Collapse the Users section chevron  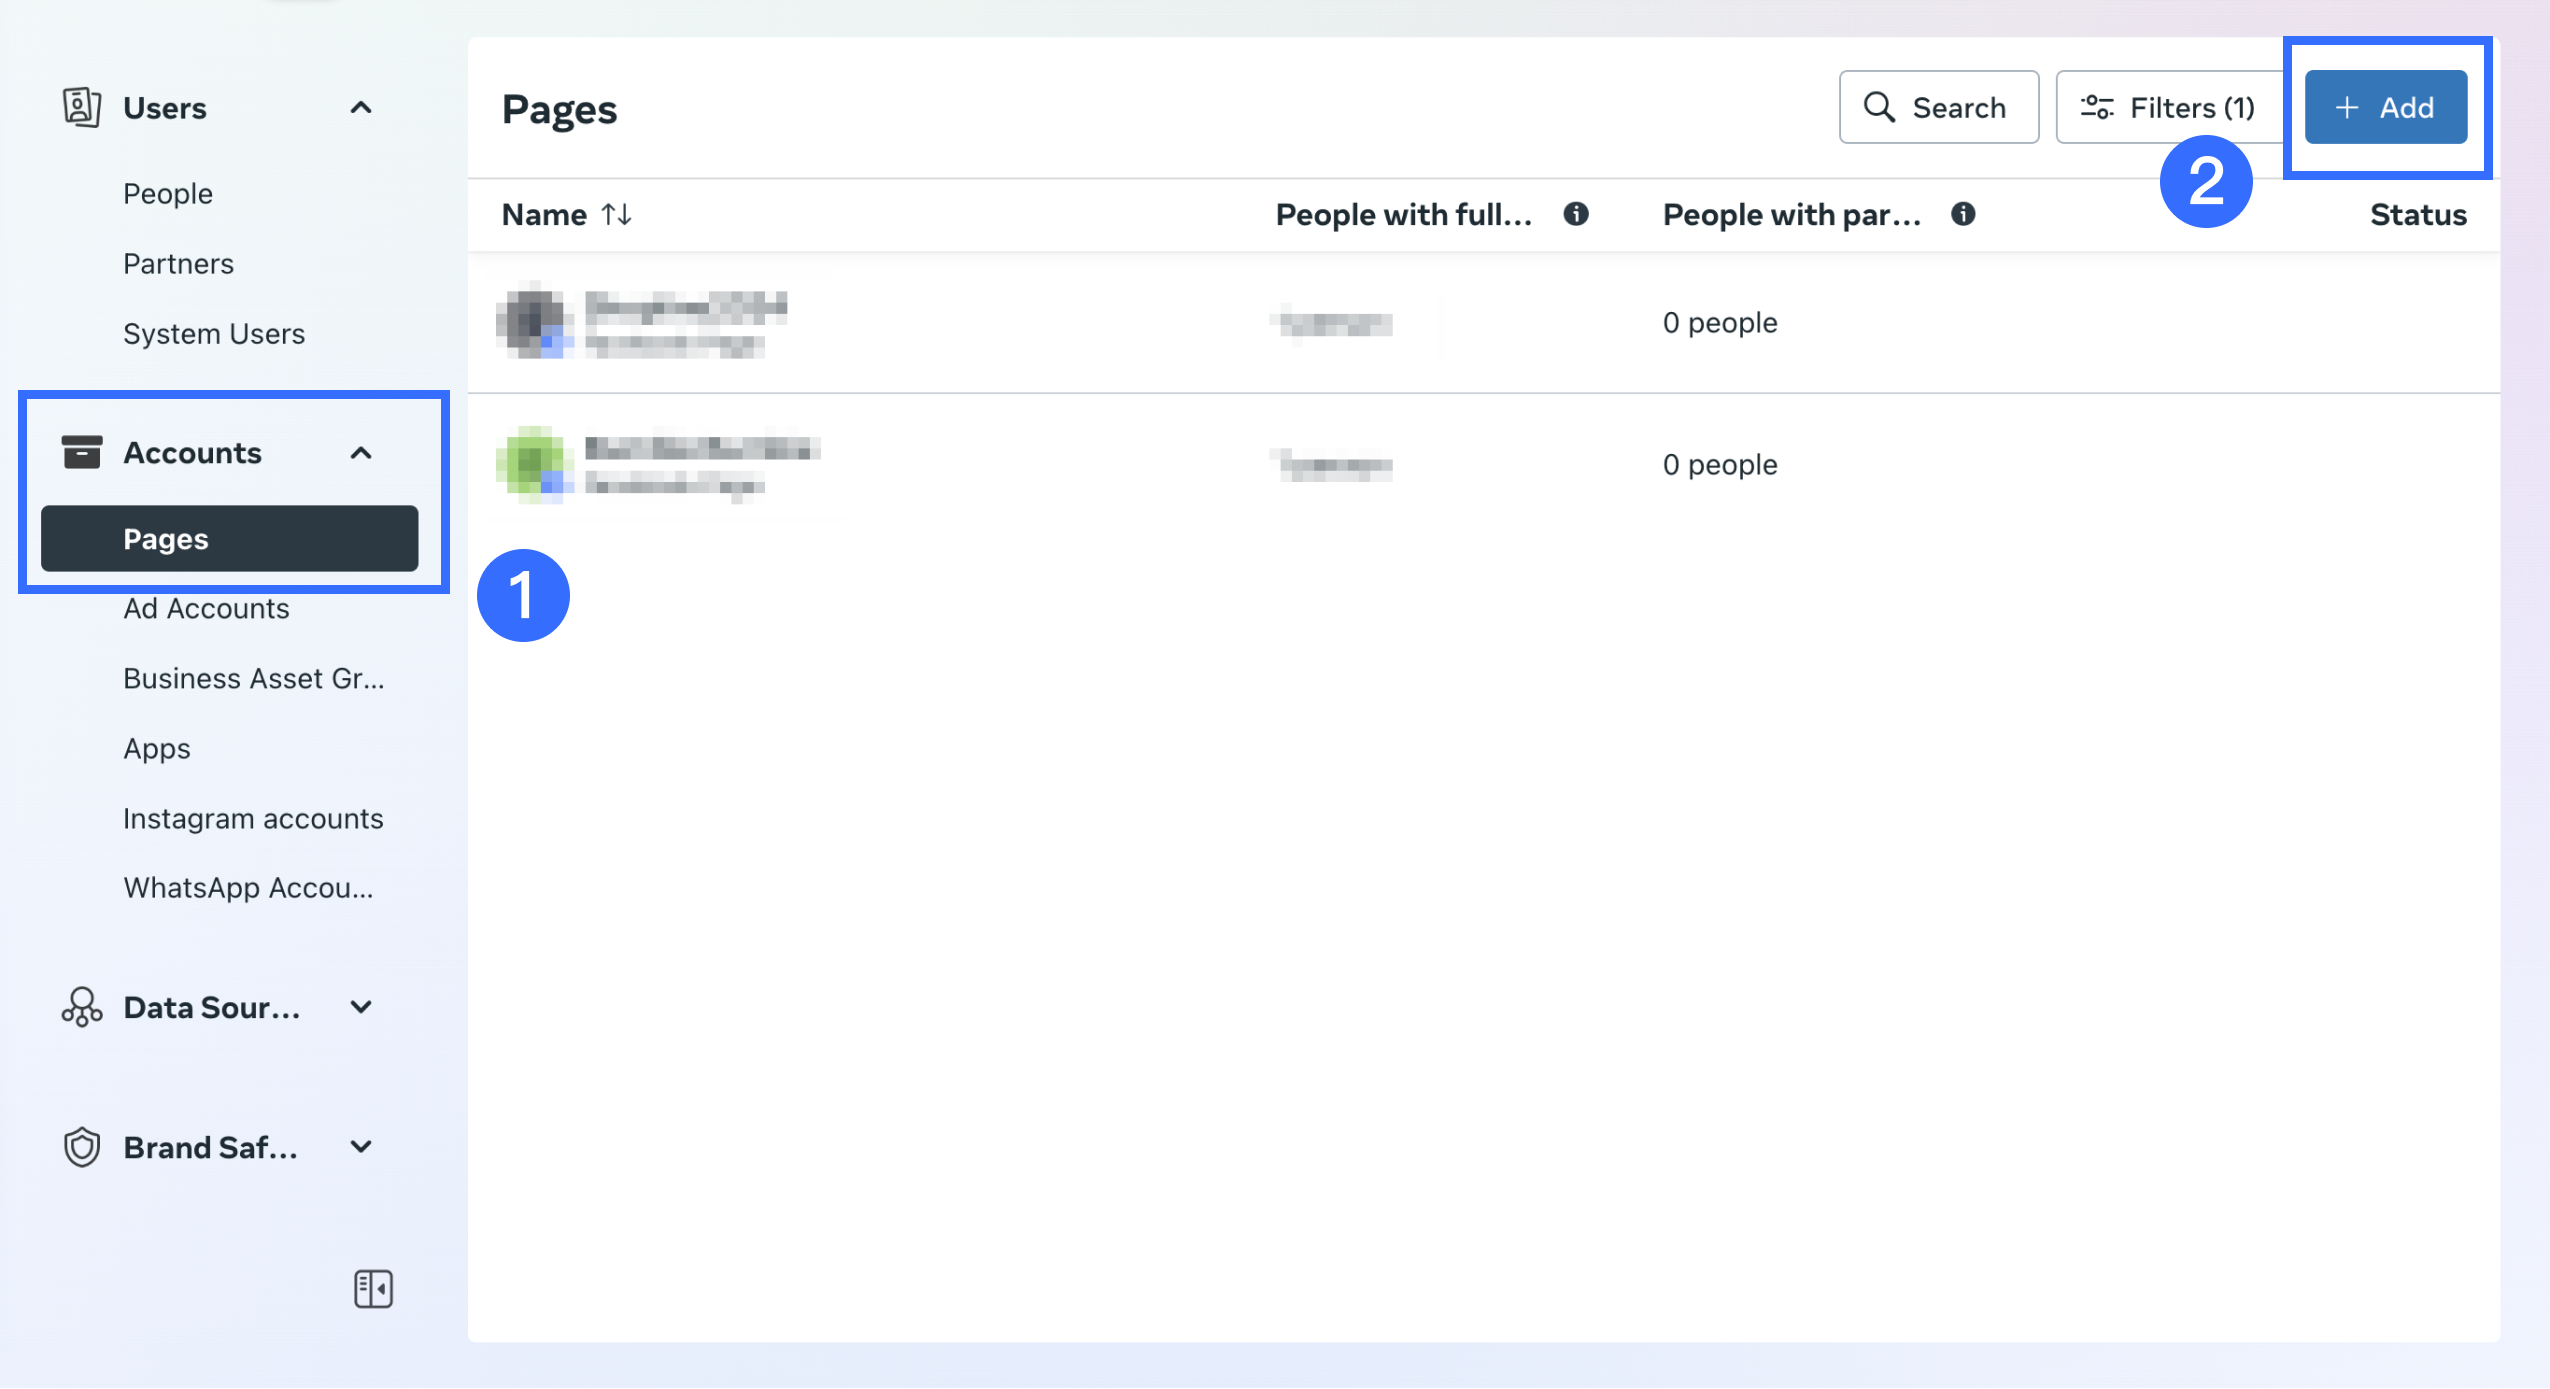[361, 107]
